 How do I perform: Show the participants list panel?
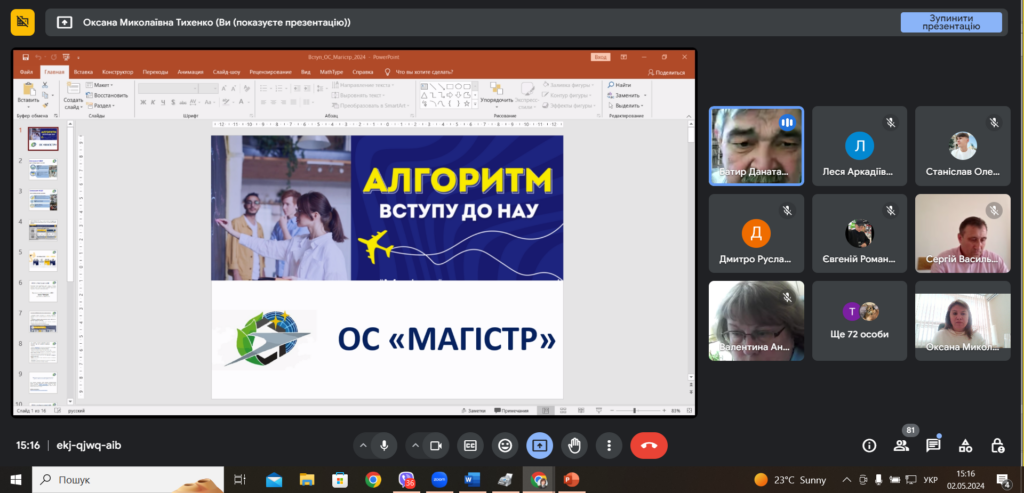click(902, 445)
